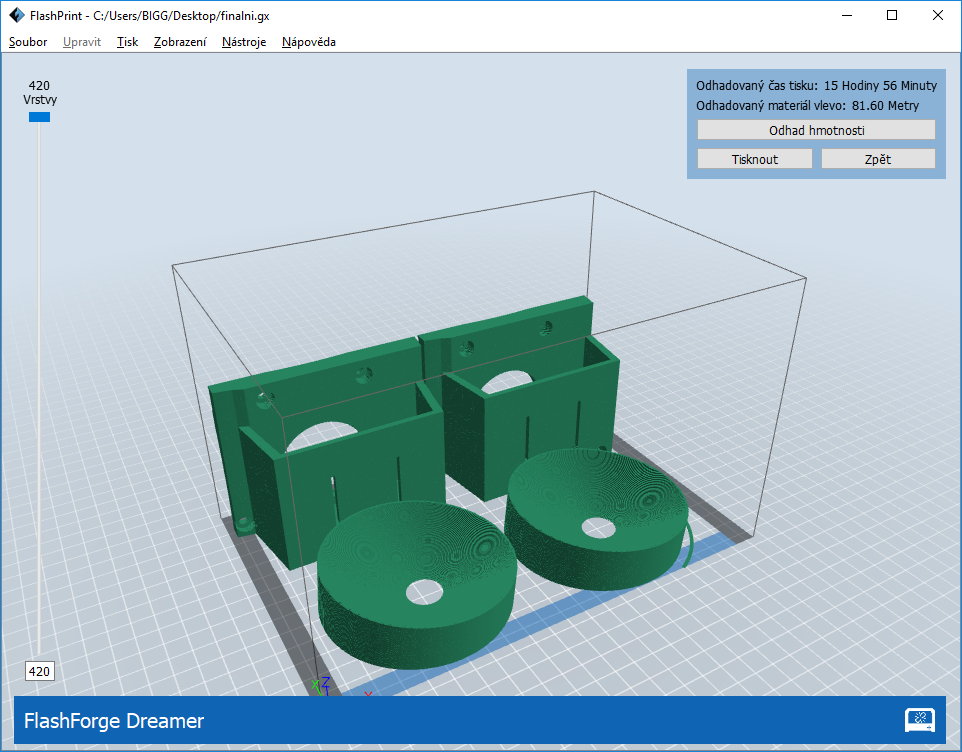Open the Upravit menu
962x752 pixels.
[x=82, y=42]
